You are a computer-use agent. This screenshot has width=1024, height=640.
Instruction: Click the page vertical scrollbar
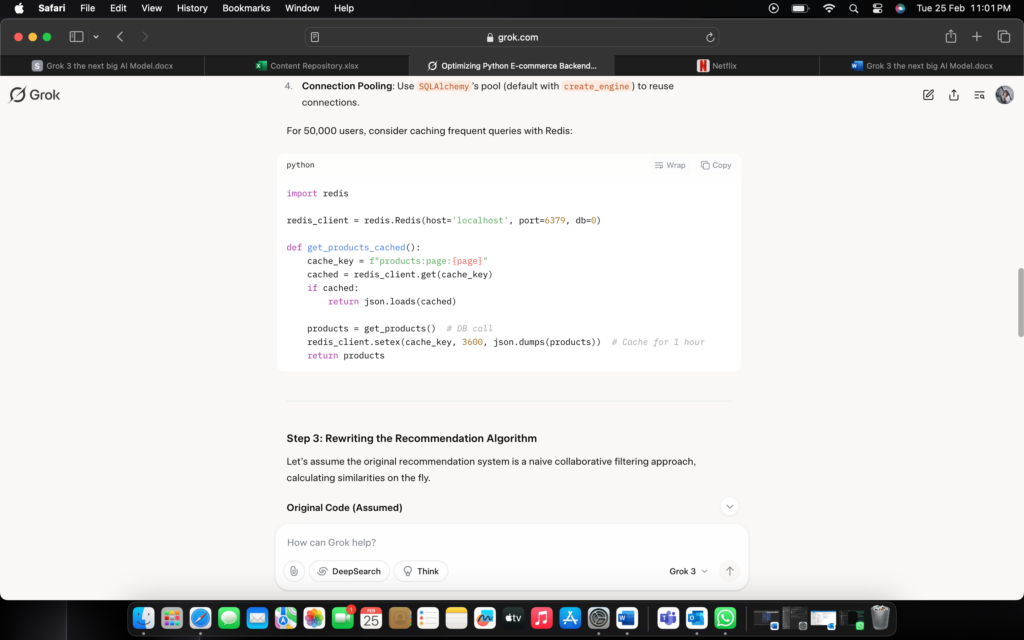1019,302
